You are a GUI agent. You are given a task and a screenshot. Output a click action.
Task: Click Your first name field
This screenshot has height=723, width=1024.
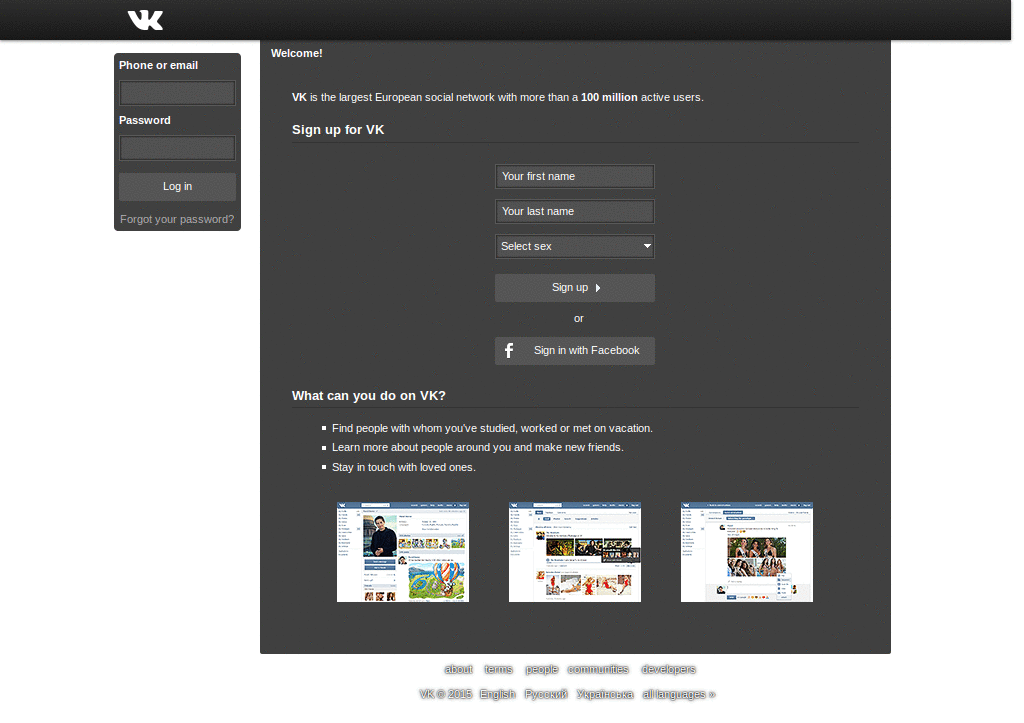pos(575,176)
